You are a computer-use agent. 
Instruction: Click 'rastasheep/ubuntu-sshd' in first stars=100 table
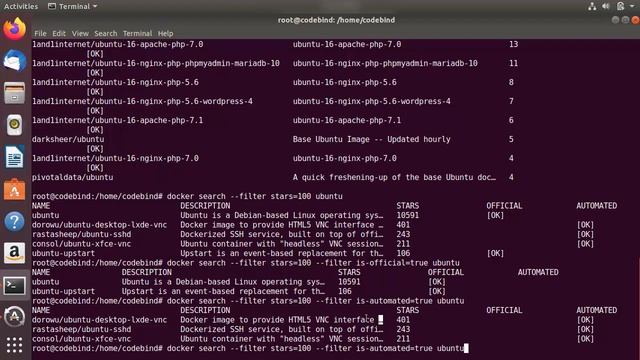(82, 234)
